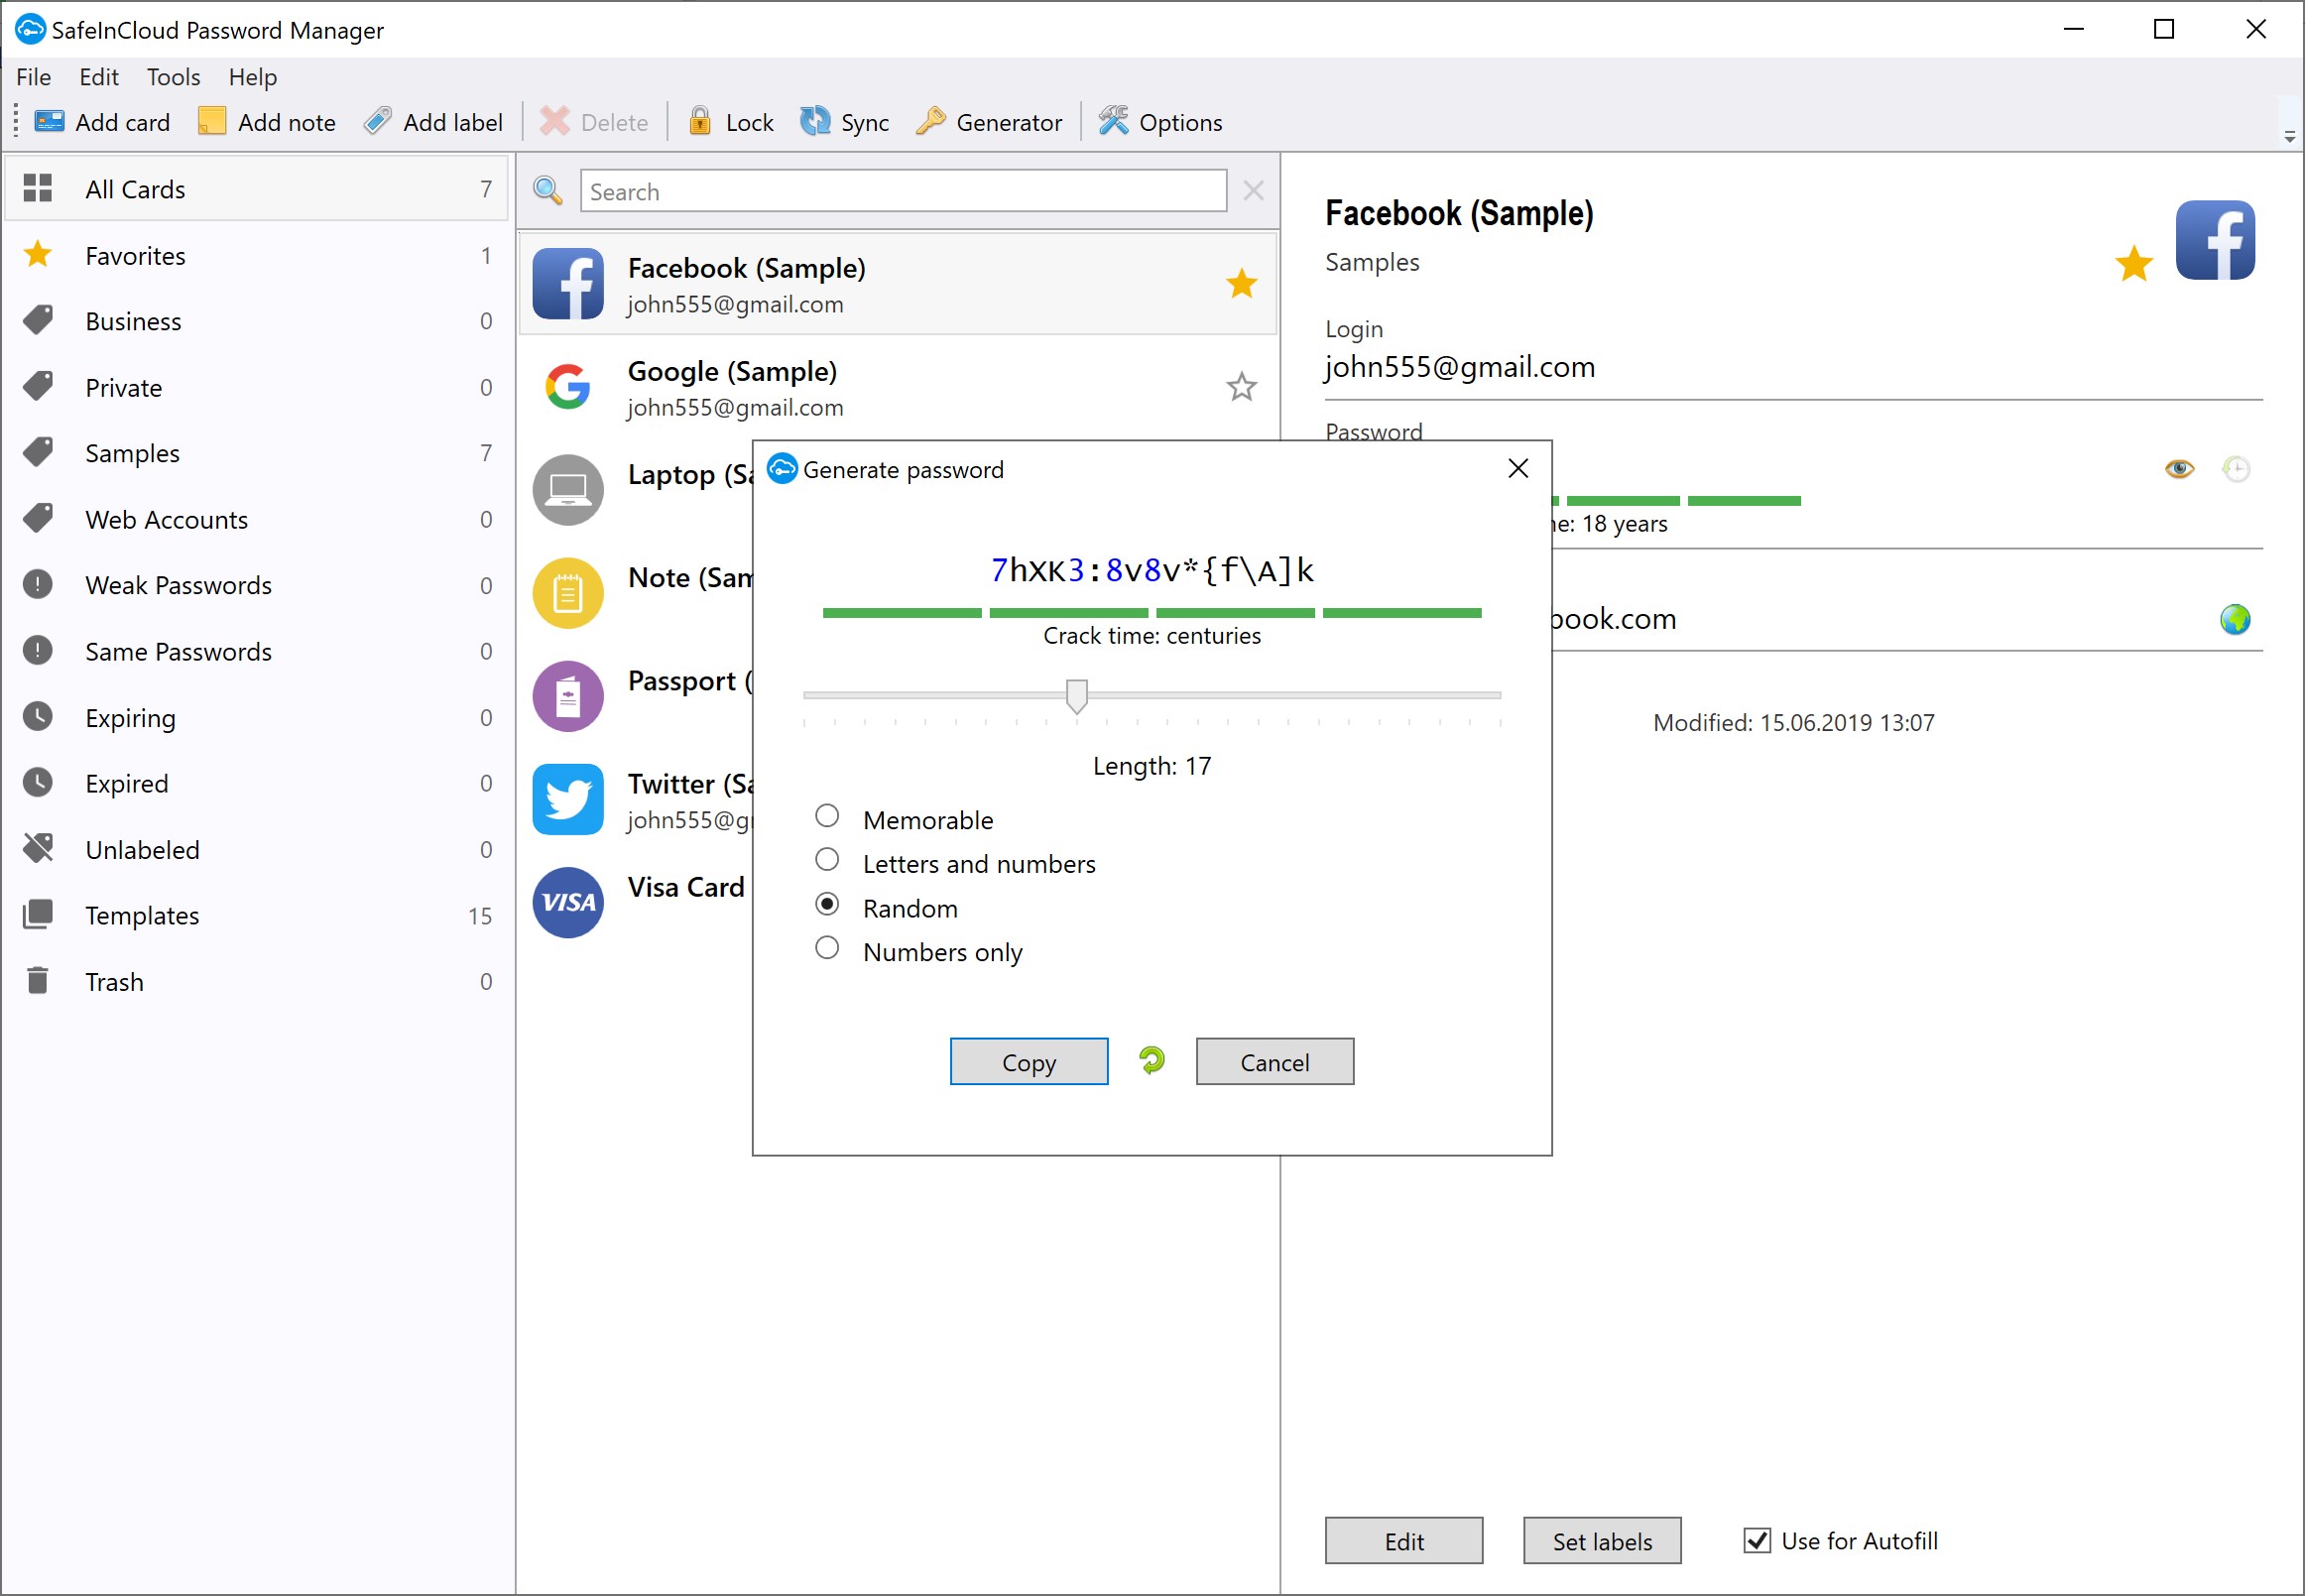This screenshot has width=2305, height=1596.
Task: Click into the Search field
Action: (902, 191)
